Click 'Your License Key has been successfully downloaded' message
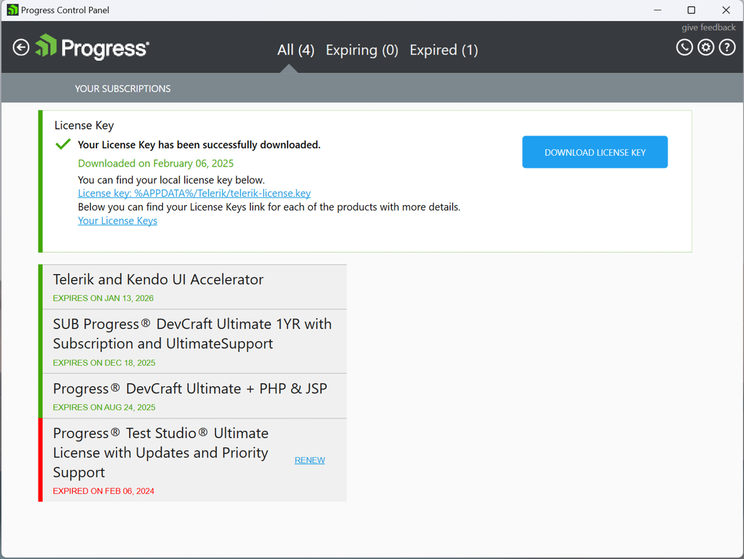 [199, 145]
